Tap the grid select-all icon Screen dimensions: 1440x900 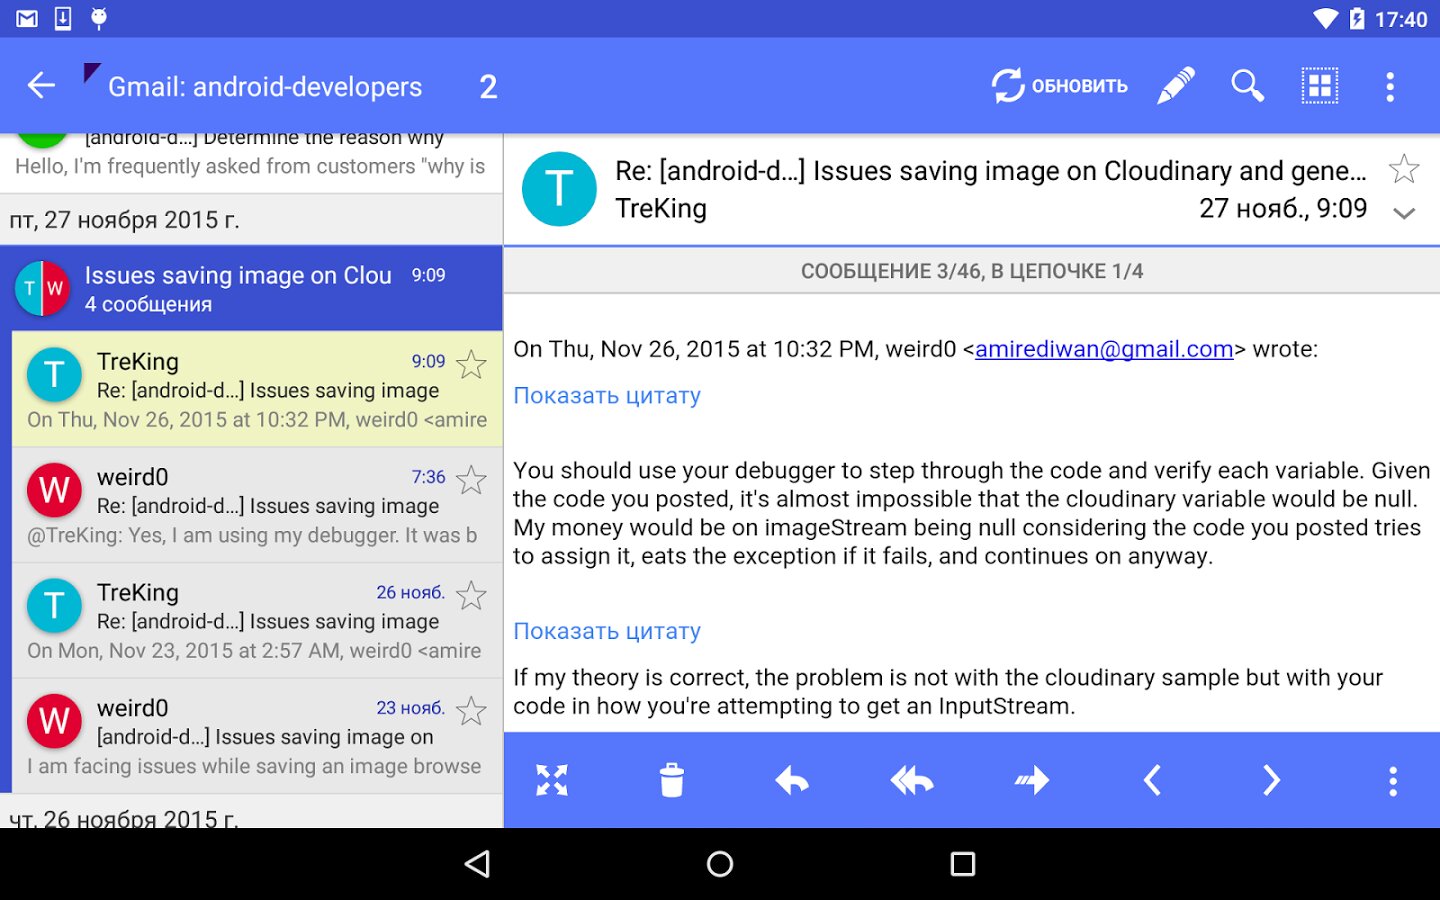coord(1319,86)
